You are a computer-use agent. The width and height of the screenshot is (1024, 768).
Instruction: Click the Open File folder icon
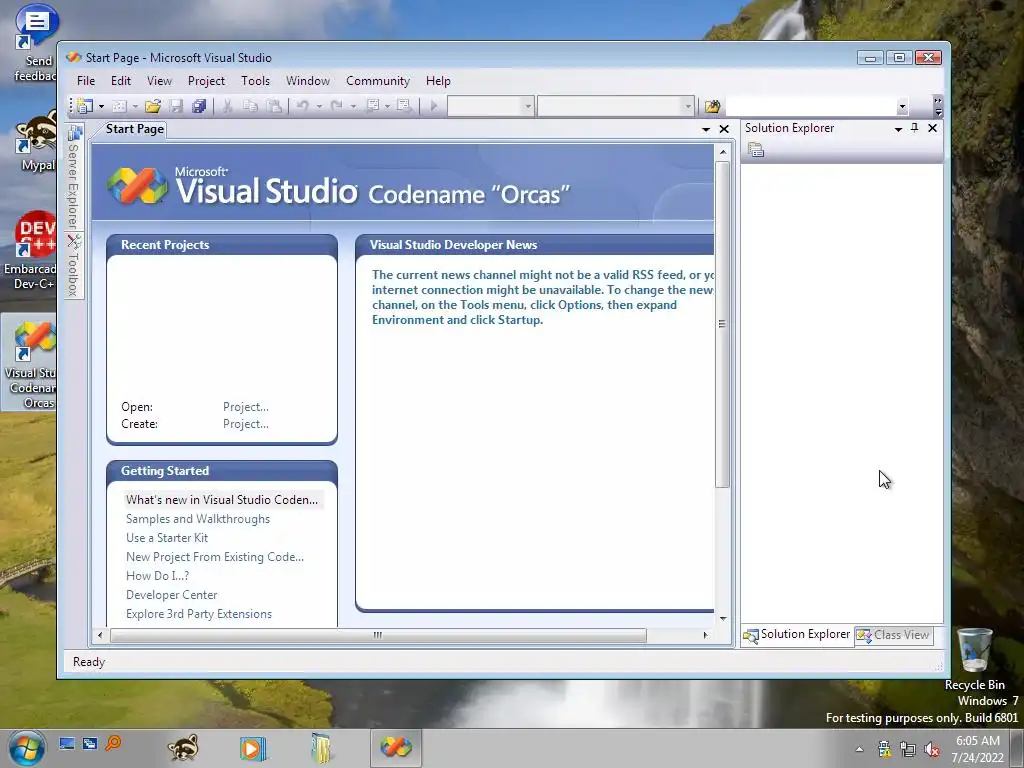153,106
